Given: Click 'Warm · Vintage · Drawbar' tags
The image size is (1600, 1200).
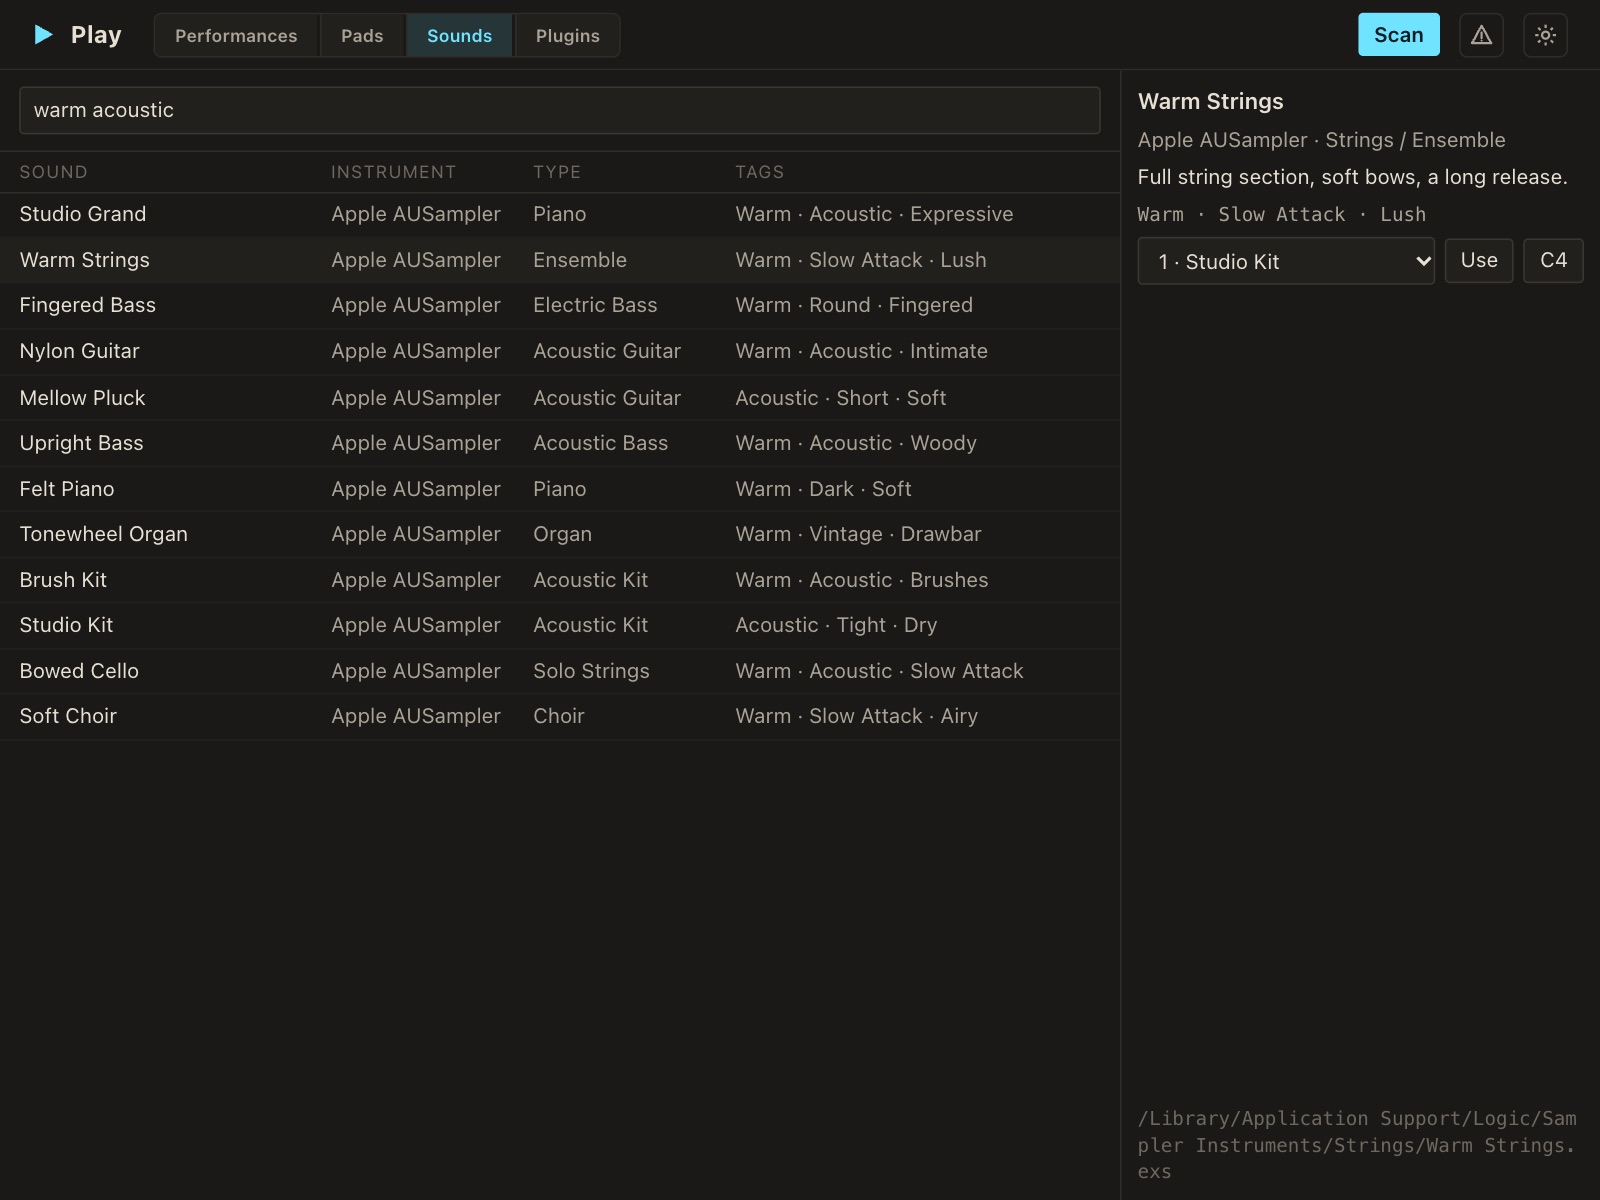Looking at the screenshot, I should click(x=859, y=534).
